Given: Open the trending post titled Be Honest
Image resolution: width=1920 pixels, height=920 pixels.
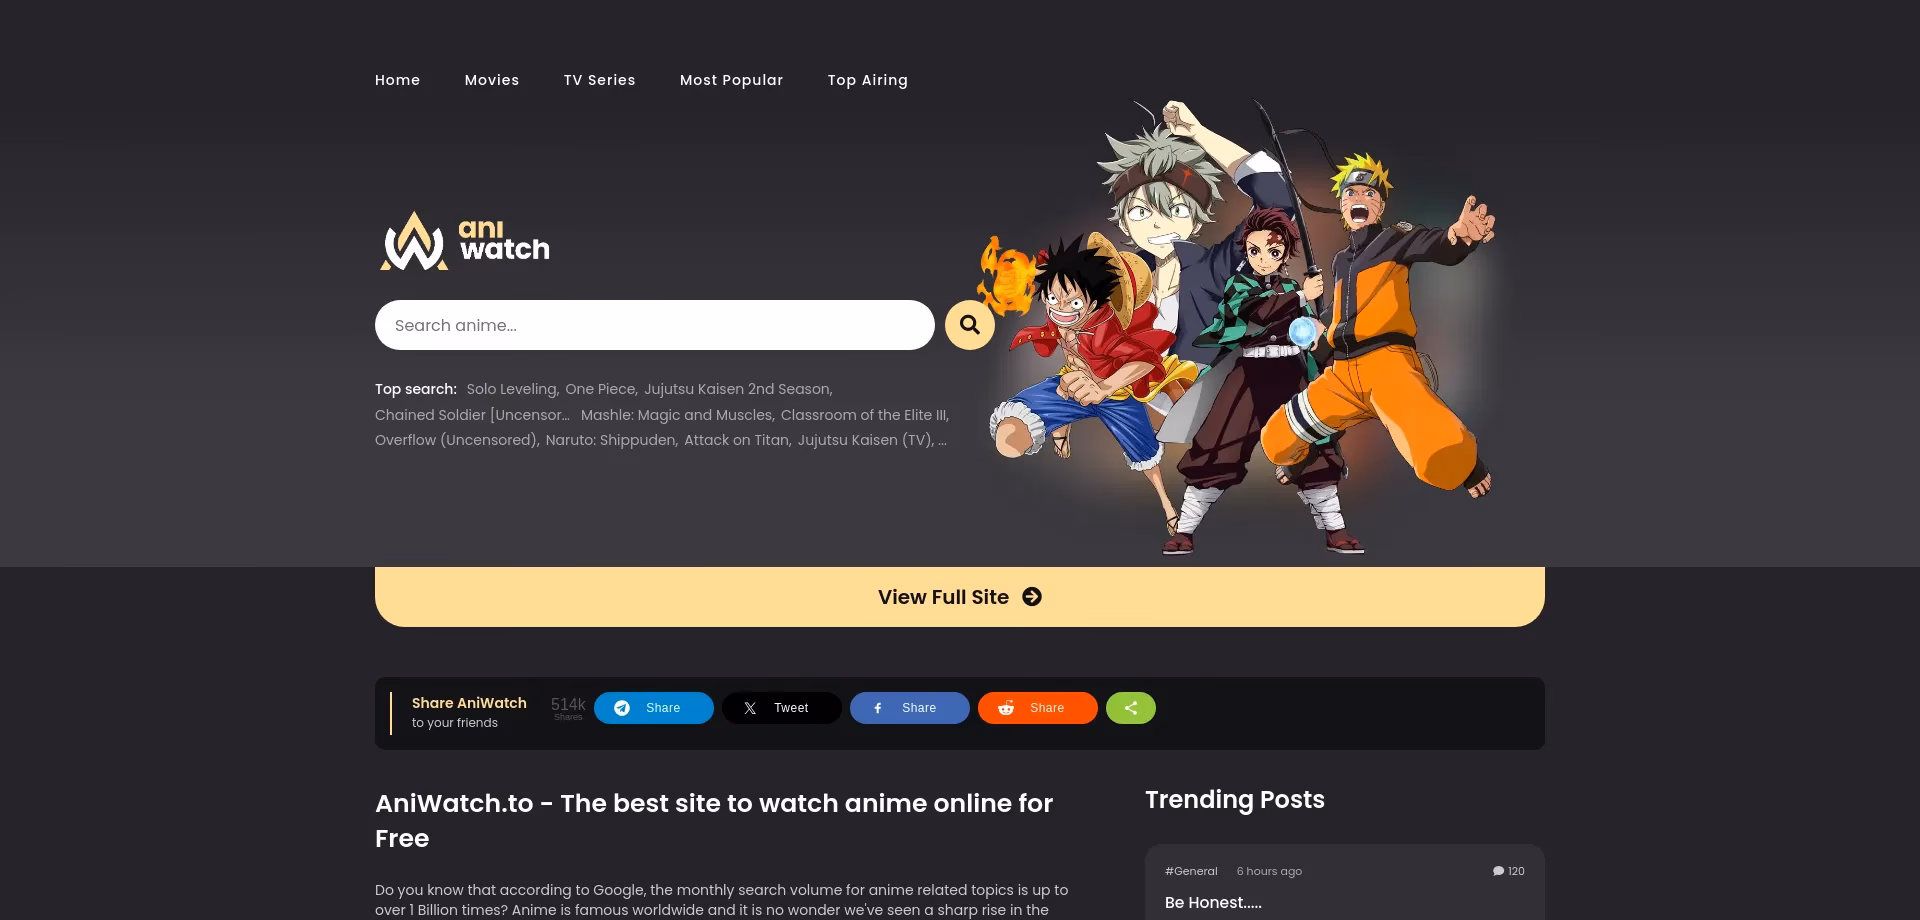Looking at the screenshot, I should coord(1213,903).
